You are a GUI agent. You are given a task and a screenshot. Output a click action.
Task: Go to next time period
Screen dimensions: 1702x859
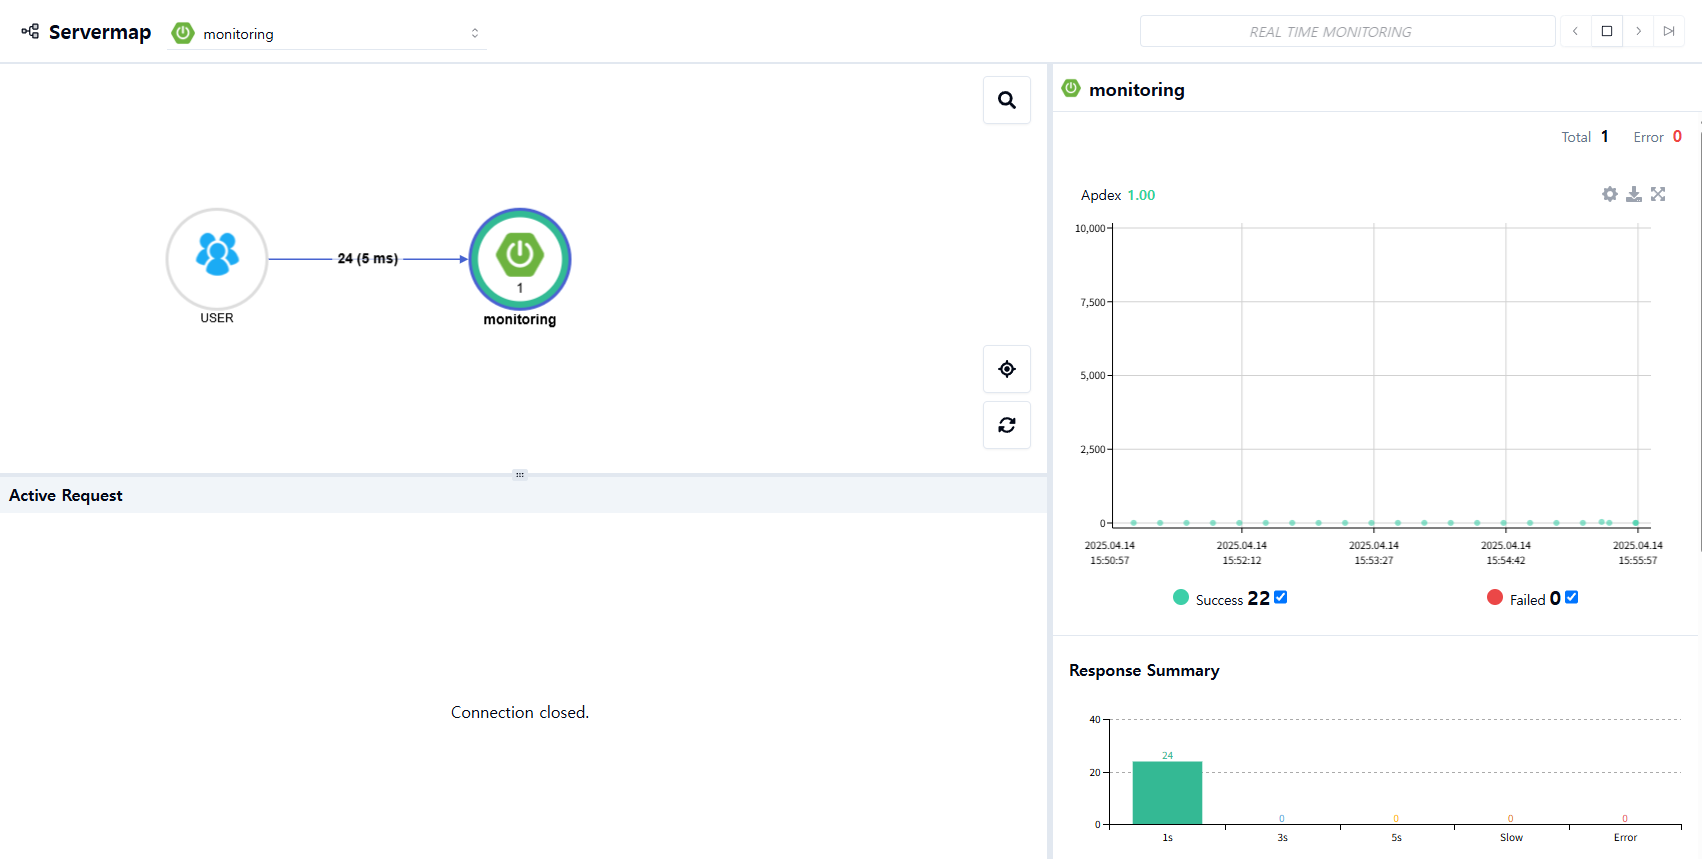pos(1638,31)
